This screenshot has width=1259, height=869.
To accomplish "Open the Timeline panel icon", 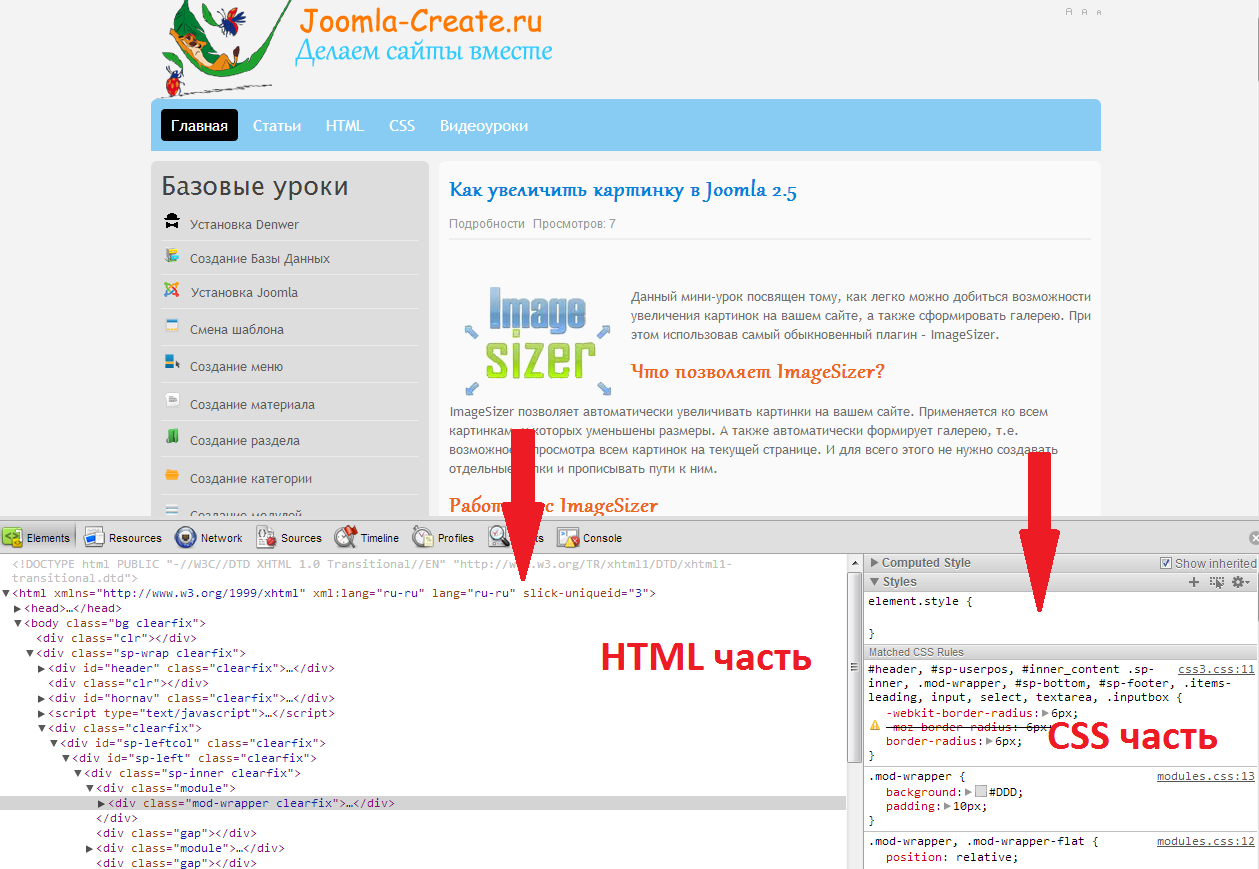I will pyautogui.click(x=346, y=537).
